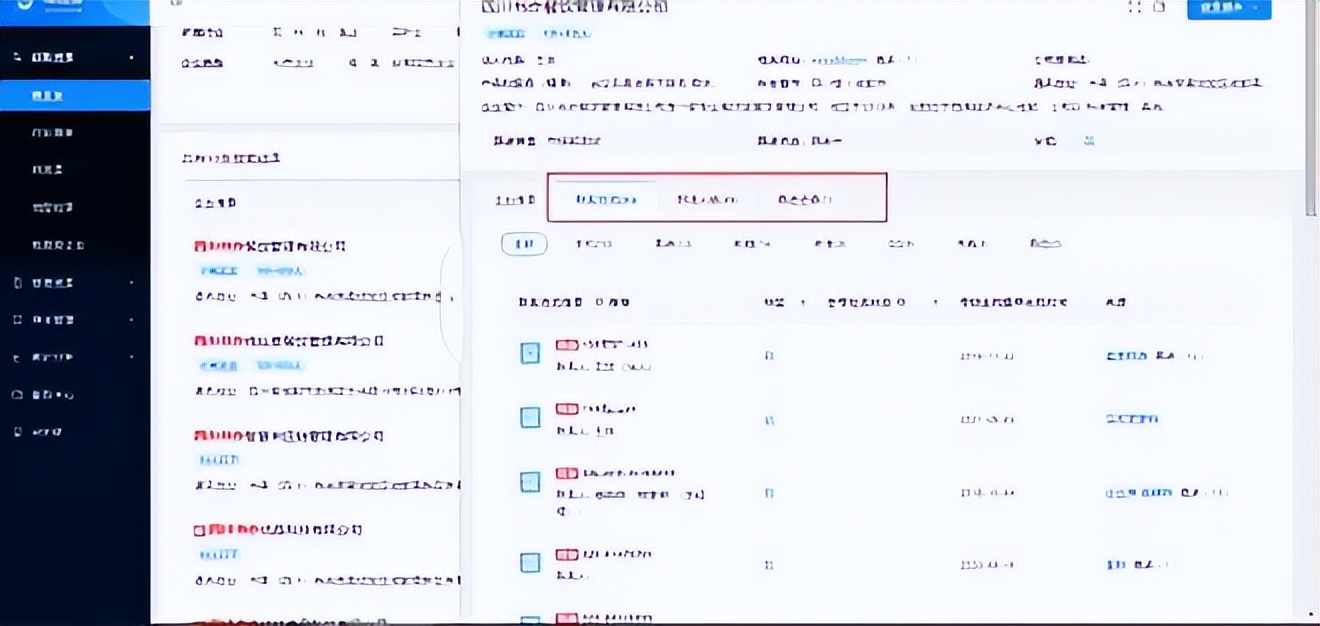Viewport: 1320px width, 626px height.
Task: Click the small icon at top of the middle panel
Action: click(x=177, y=4)
